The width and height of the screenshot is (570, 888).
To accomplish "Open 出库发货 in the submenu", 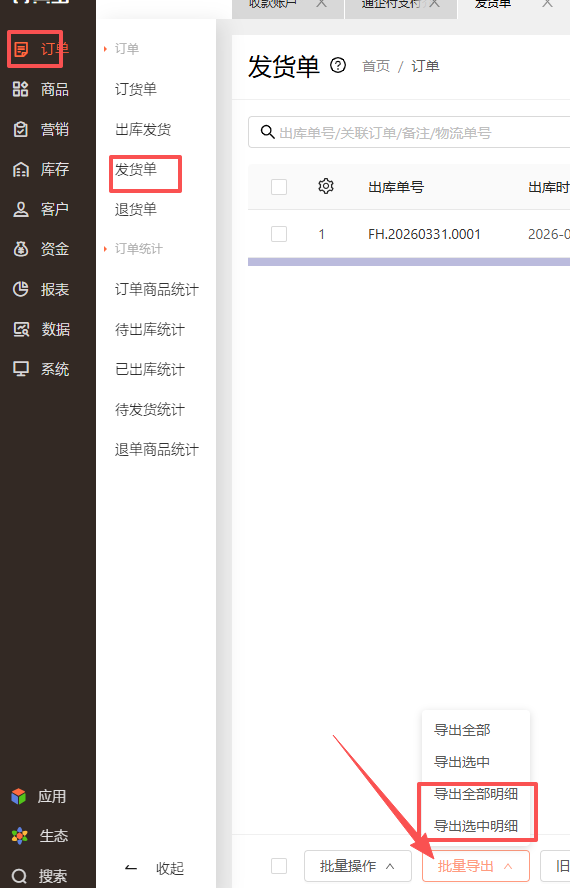I will pos(143,129).
